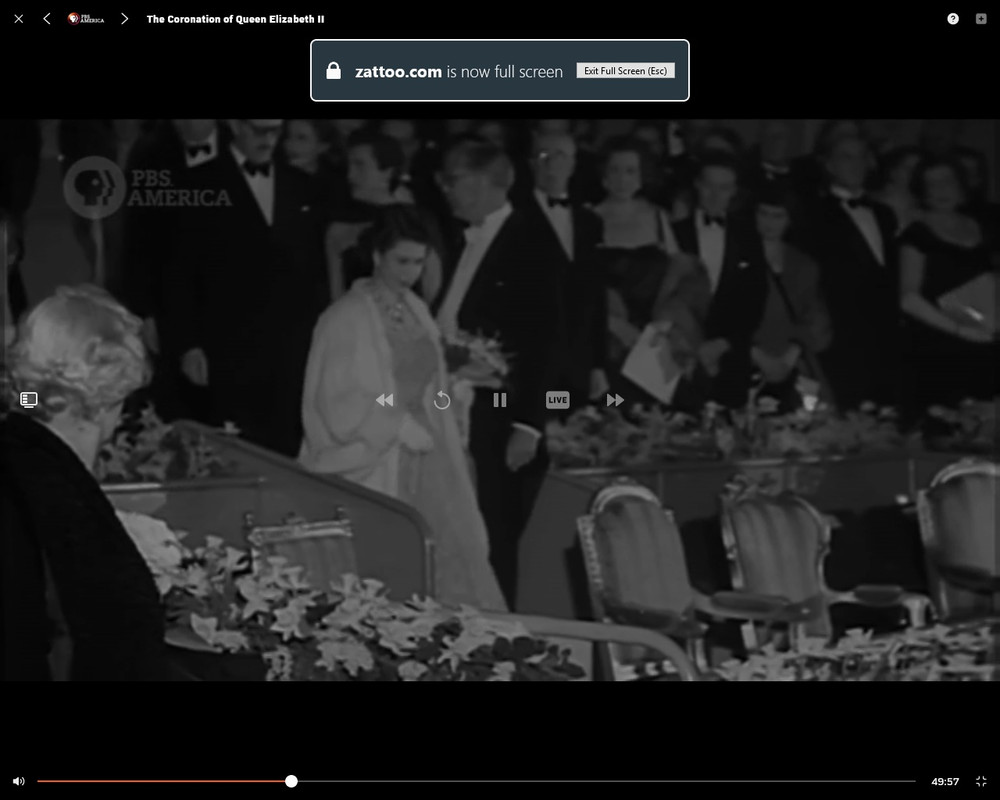
Task: Click the 49:57 time display
Action: tap(945, 781)
